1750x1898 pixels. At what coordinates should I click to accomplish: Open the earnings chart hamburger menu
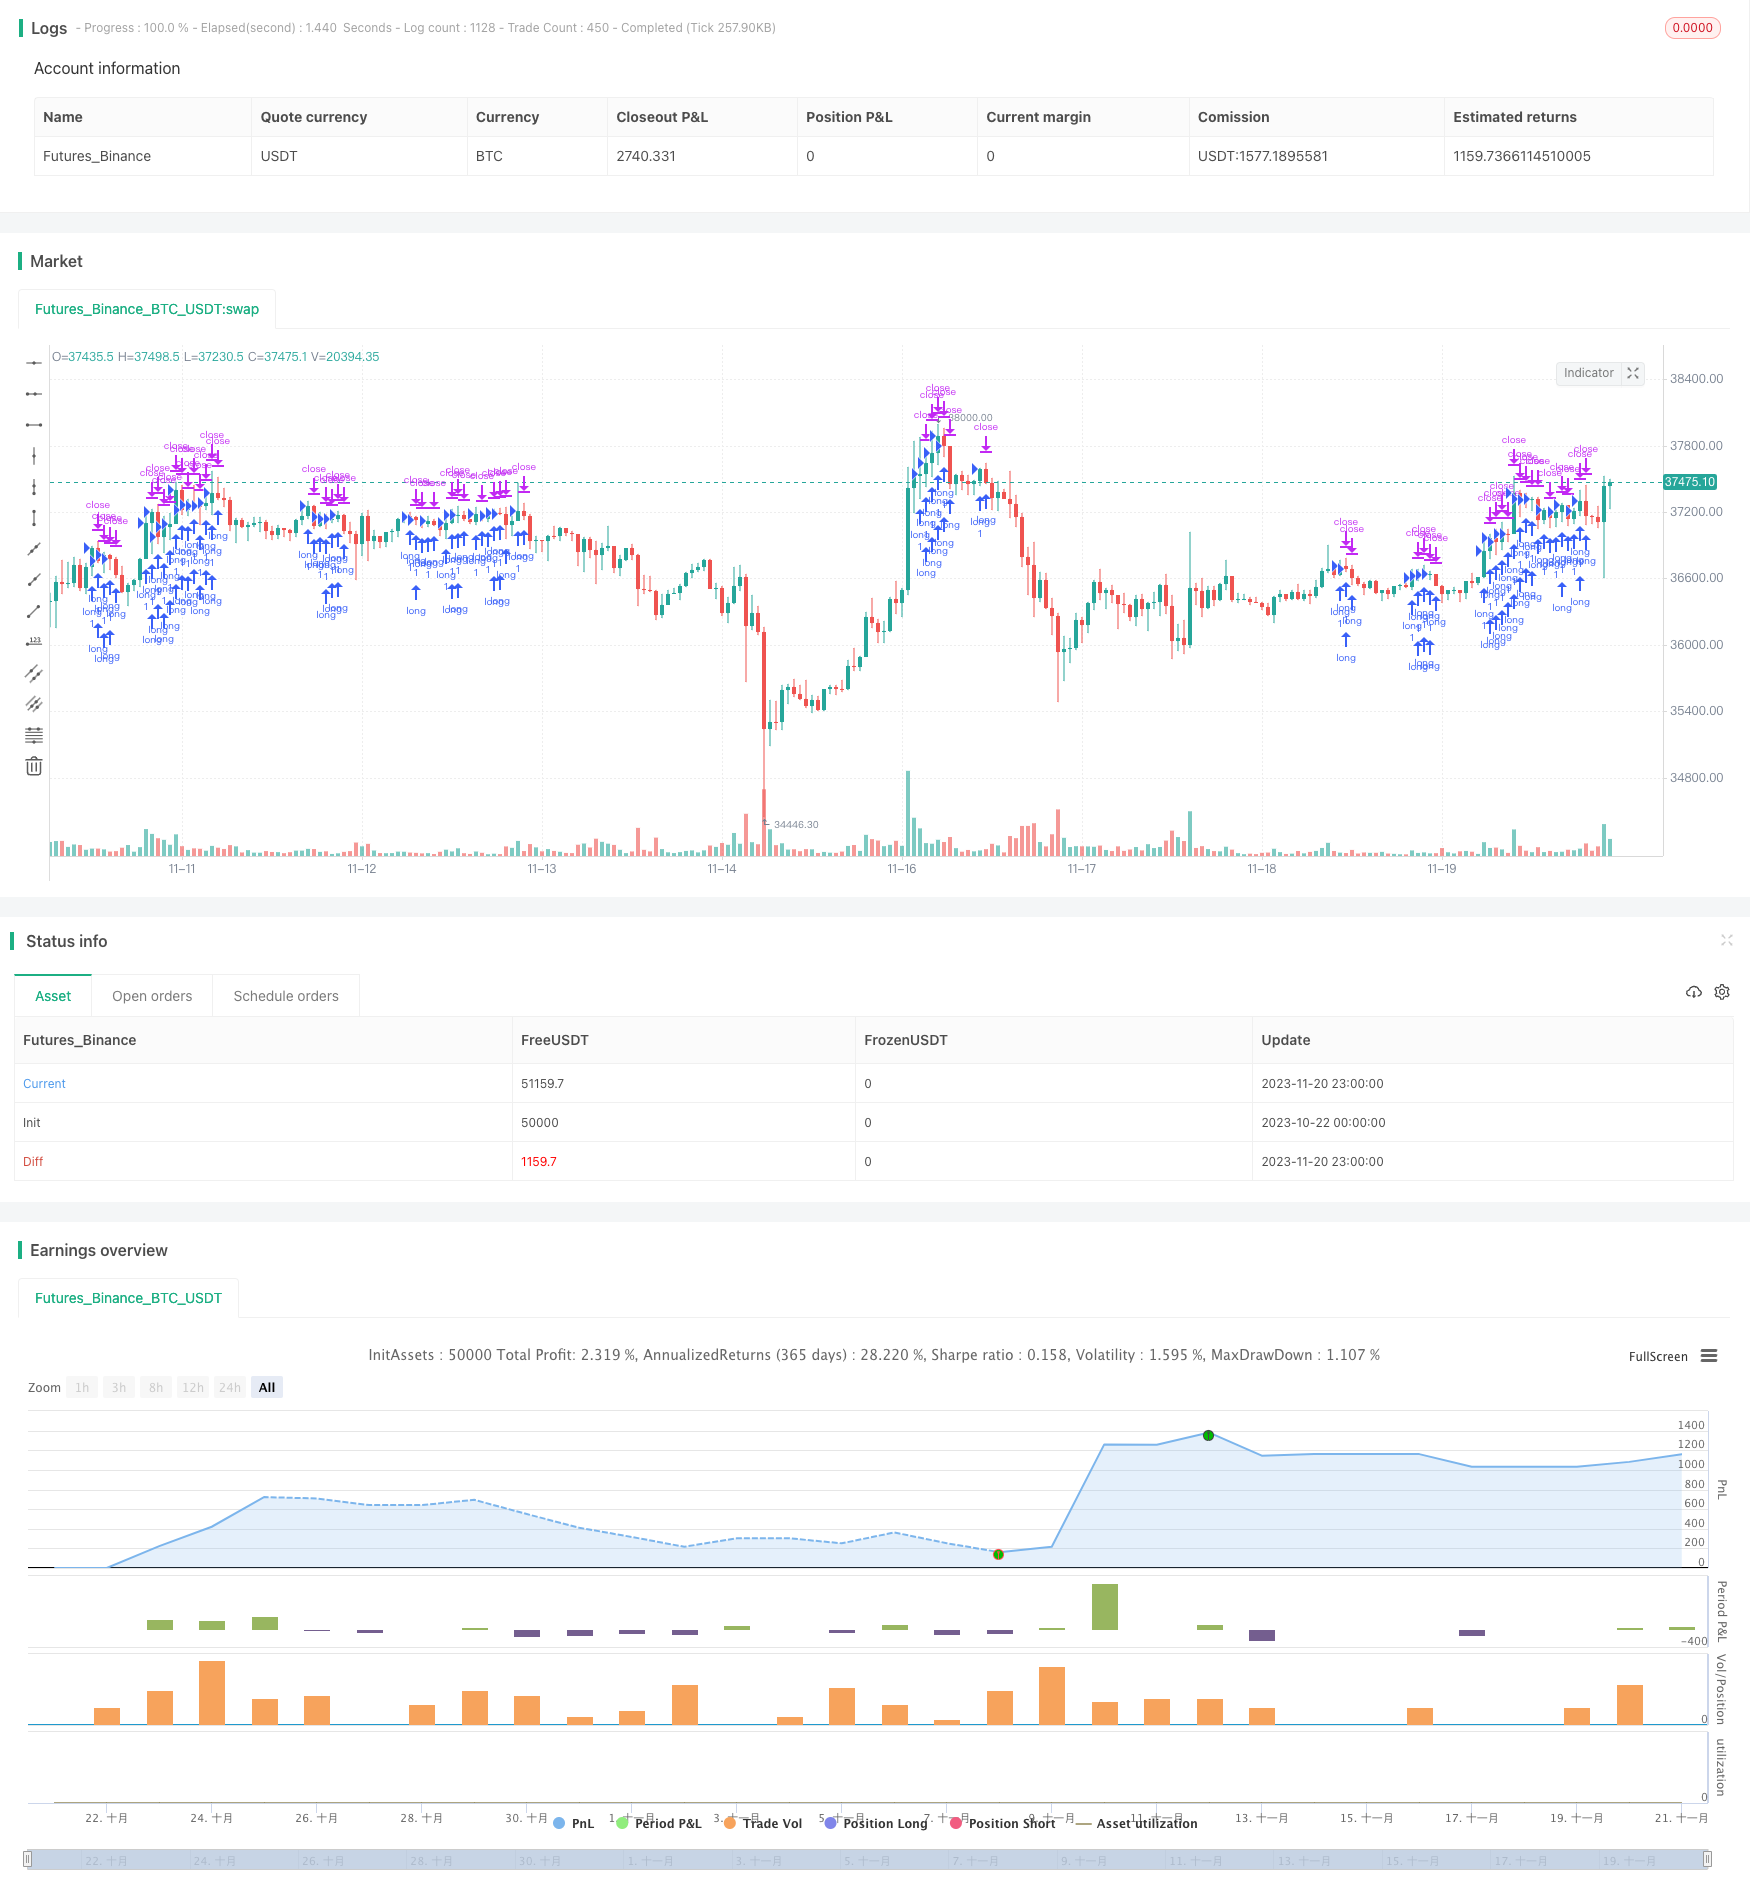1709,1356
